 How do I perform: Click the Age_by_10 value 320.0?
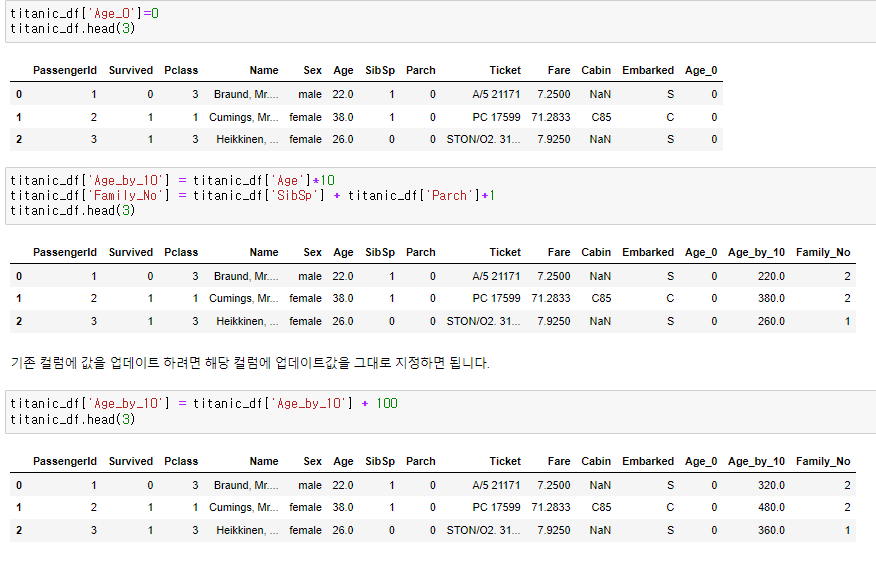click(x=771, y=485)
